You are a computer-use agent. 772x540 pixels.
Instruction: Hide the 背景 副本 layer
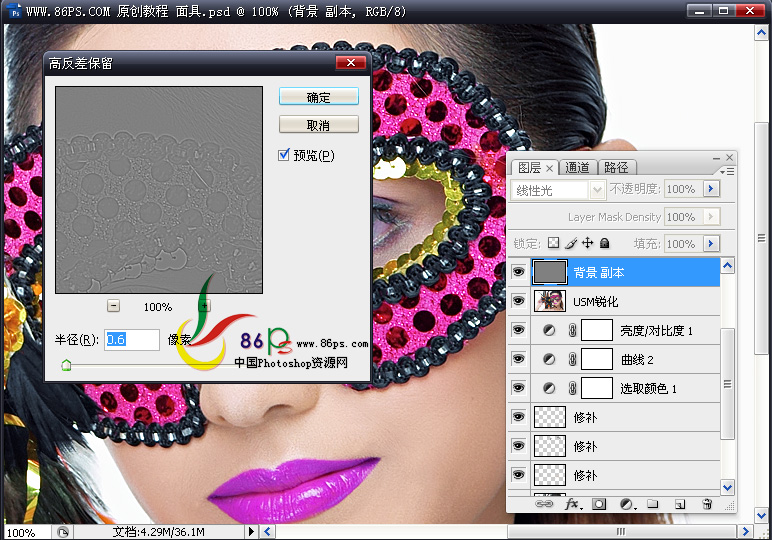click(x=518, y=272)
